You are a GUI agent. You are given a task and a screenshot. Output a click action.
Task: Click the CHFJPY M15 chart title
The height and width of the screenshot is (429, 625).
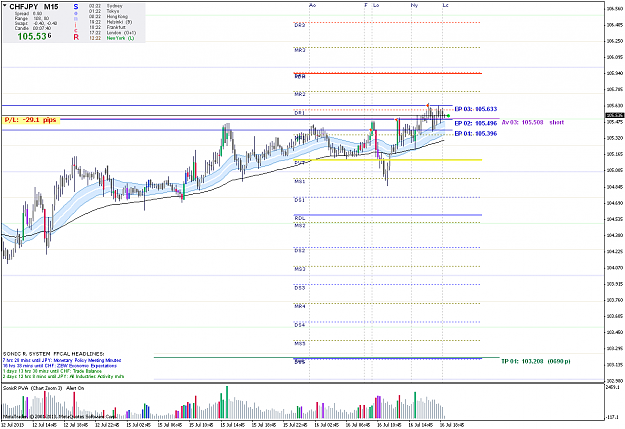pos(34,6)
